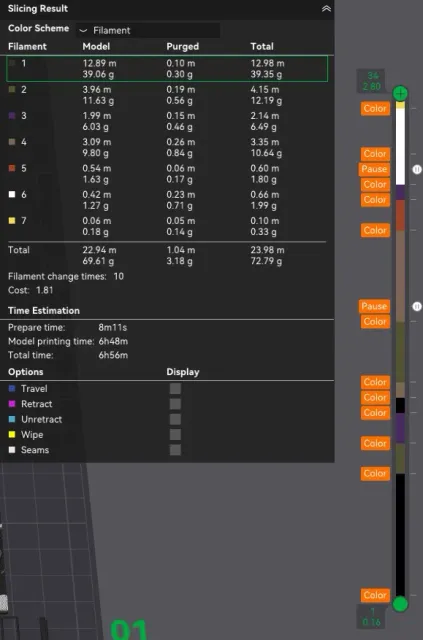Toggle the Retract display checkbox
Screen dimensions: 423x640
point(176,404)
